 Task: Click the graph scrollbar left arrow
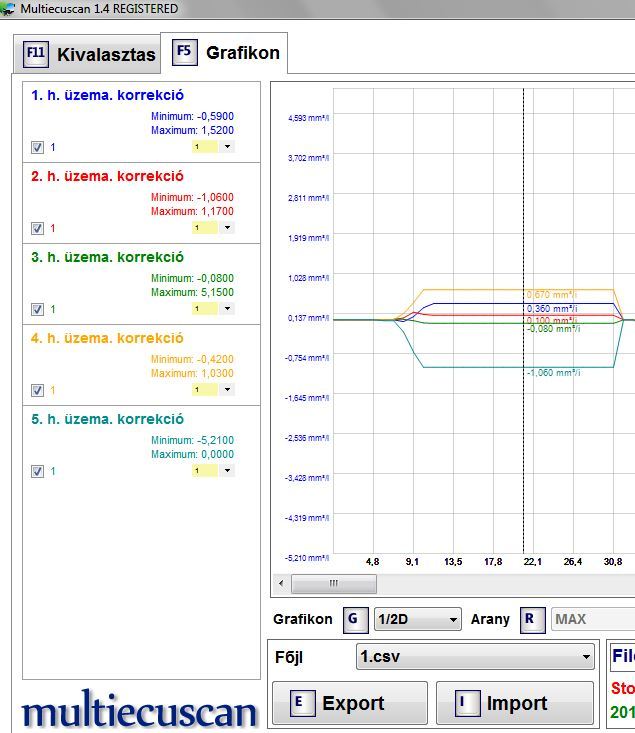pyautogui.click(x=281, y=583)
